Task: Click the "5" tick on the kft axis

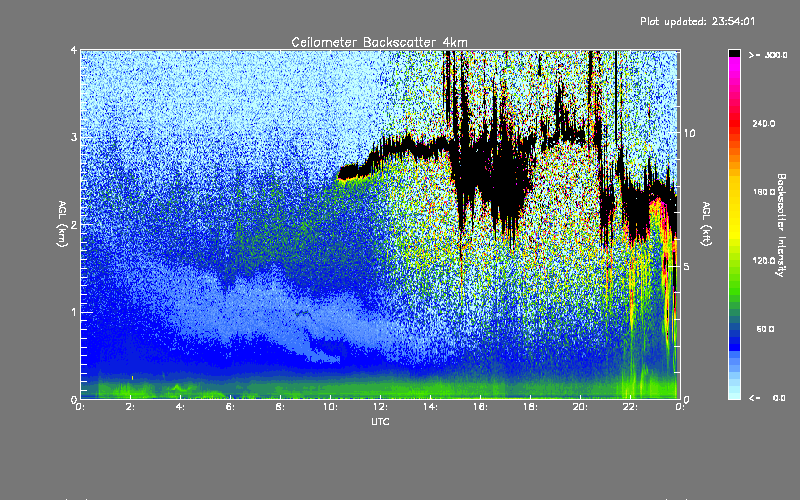Action: 687,267
